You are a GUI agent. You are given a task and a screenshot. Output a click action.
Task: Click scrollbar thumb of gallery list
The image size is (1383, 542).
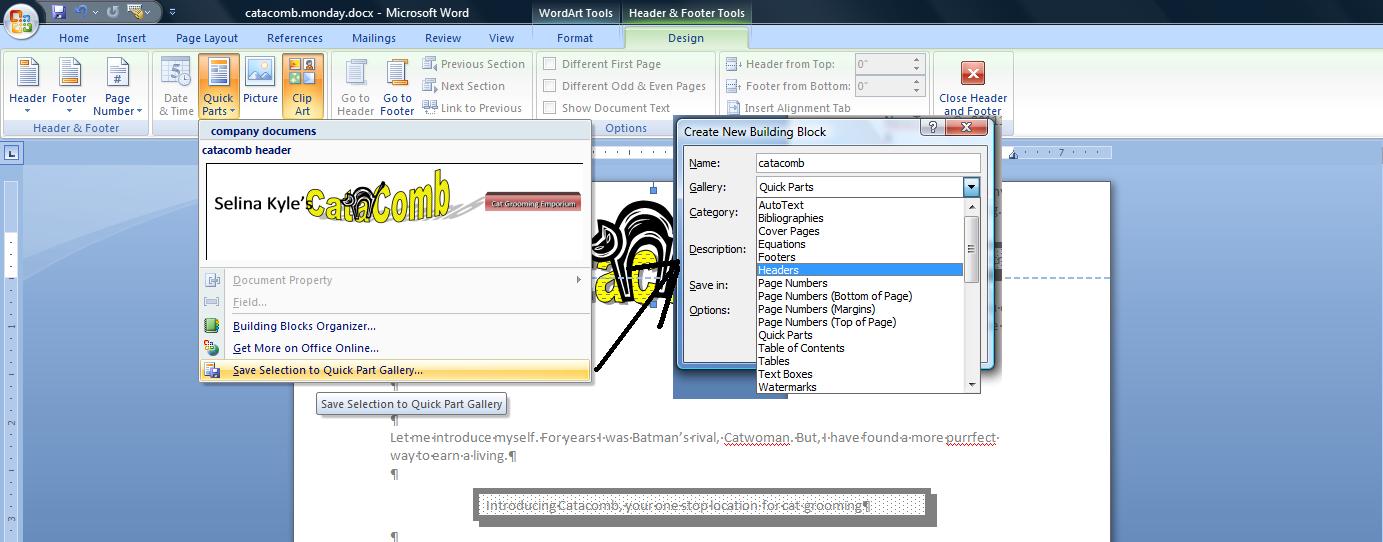(971, 249)
